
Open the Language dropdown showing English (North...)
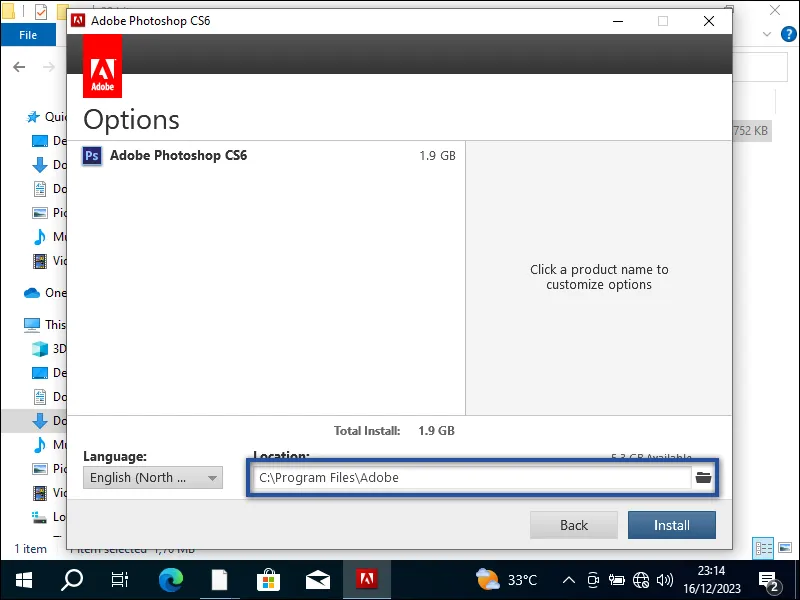click(152, 478)
